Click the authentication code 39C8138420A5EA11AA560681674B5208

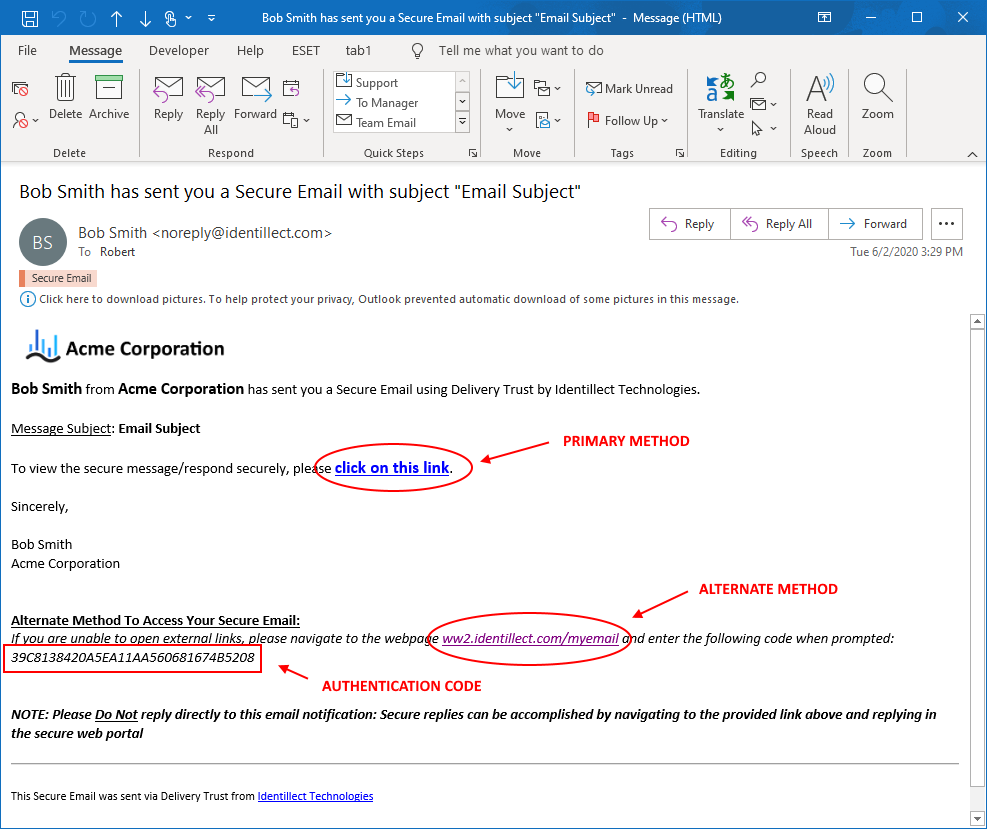click(x=133, y=658)
